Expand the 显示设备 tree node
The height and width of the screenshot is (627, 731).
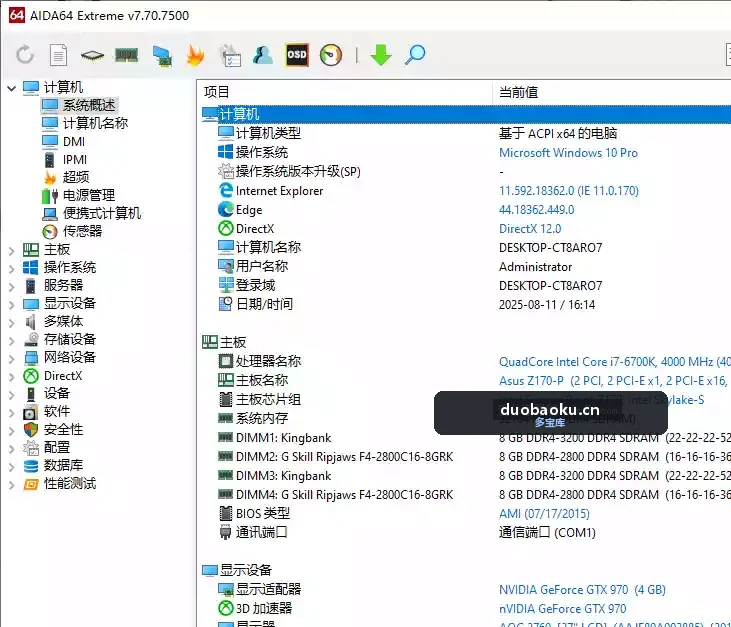click(x=11, y=304)
